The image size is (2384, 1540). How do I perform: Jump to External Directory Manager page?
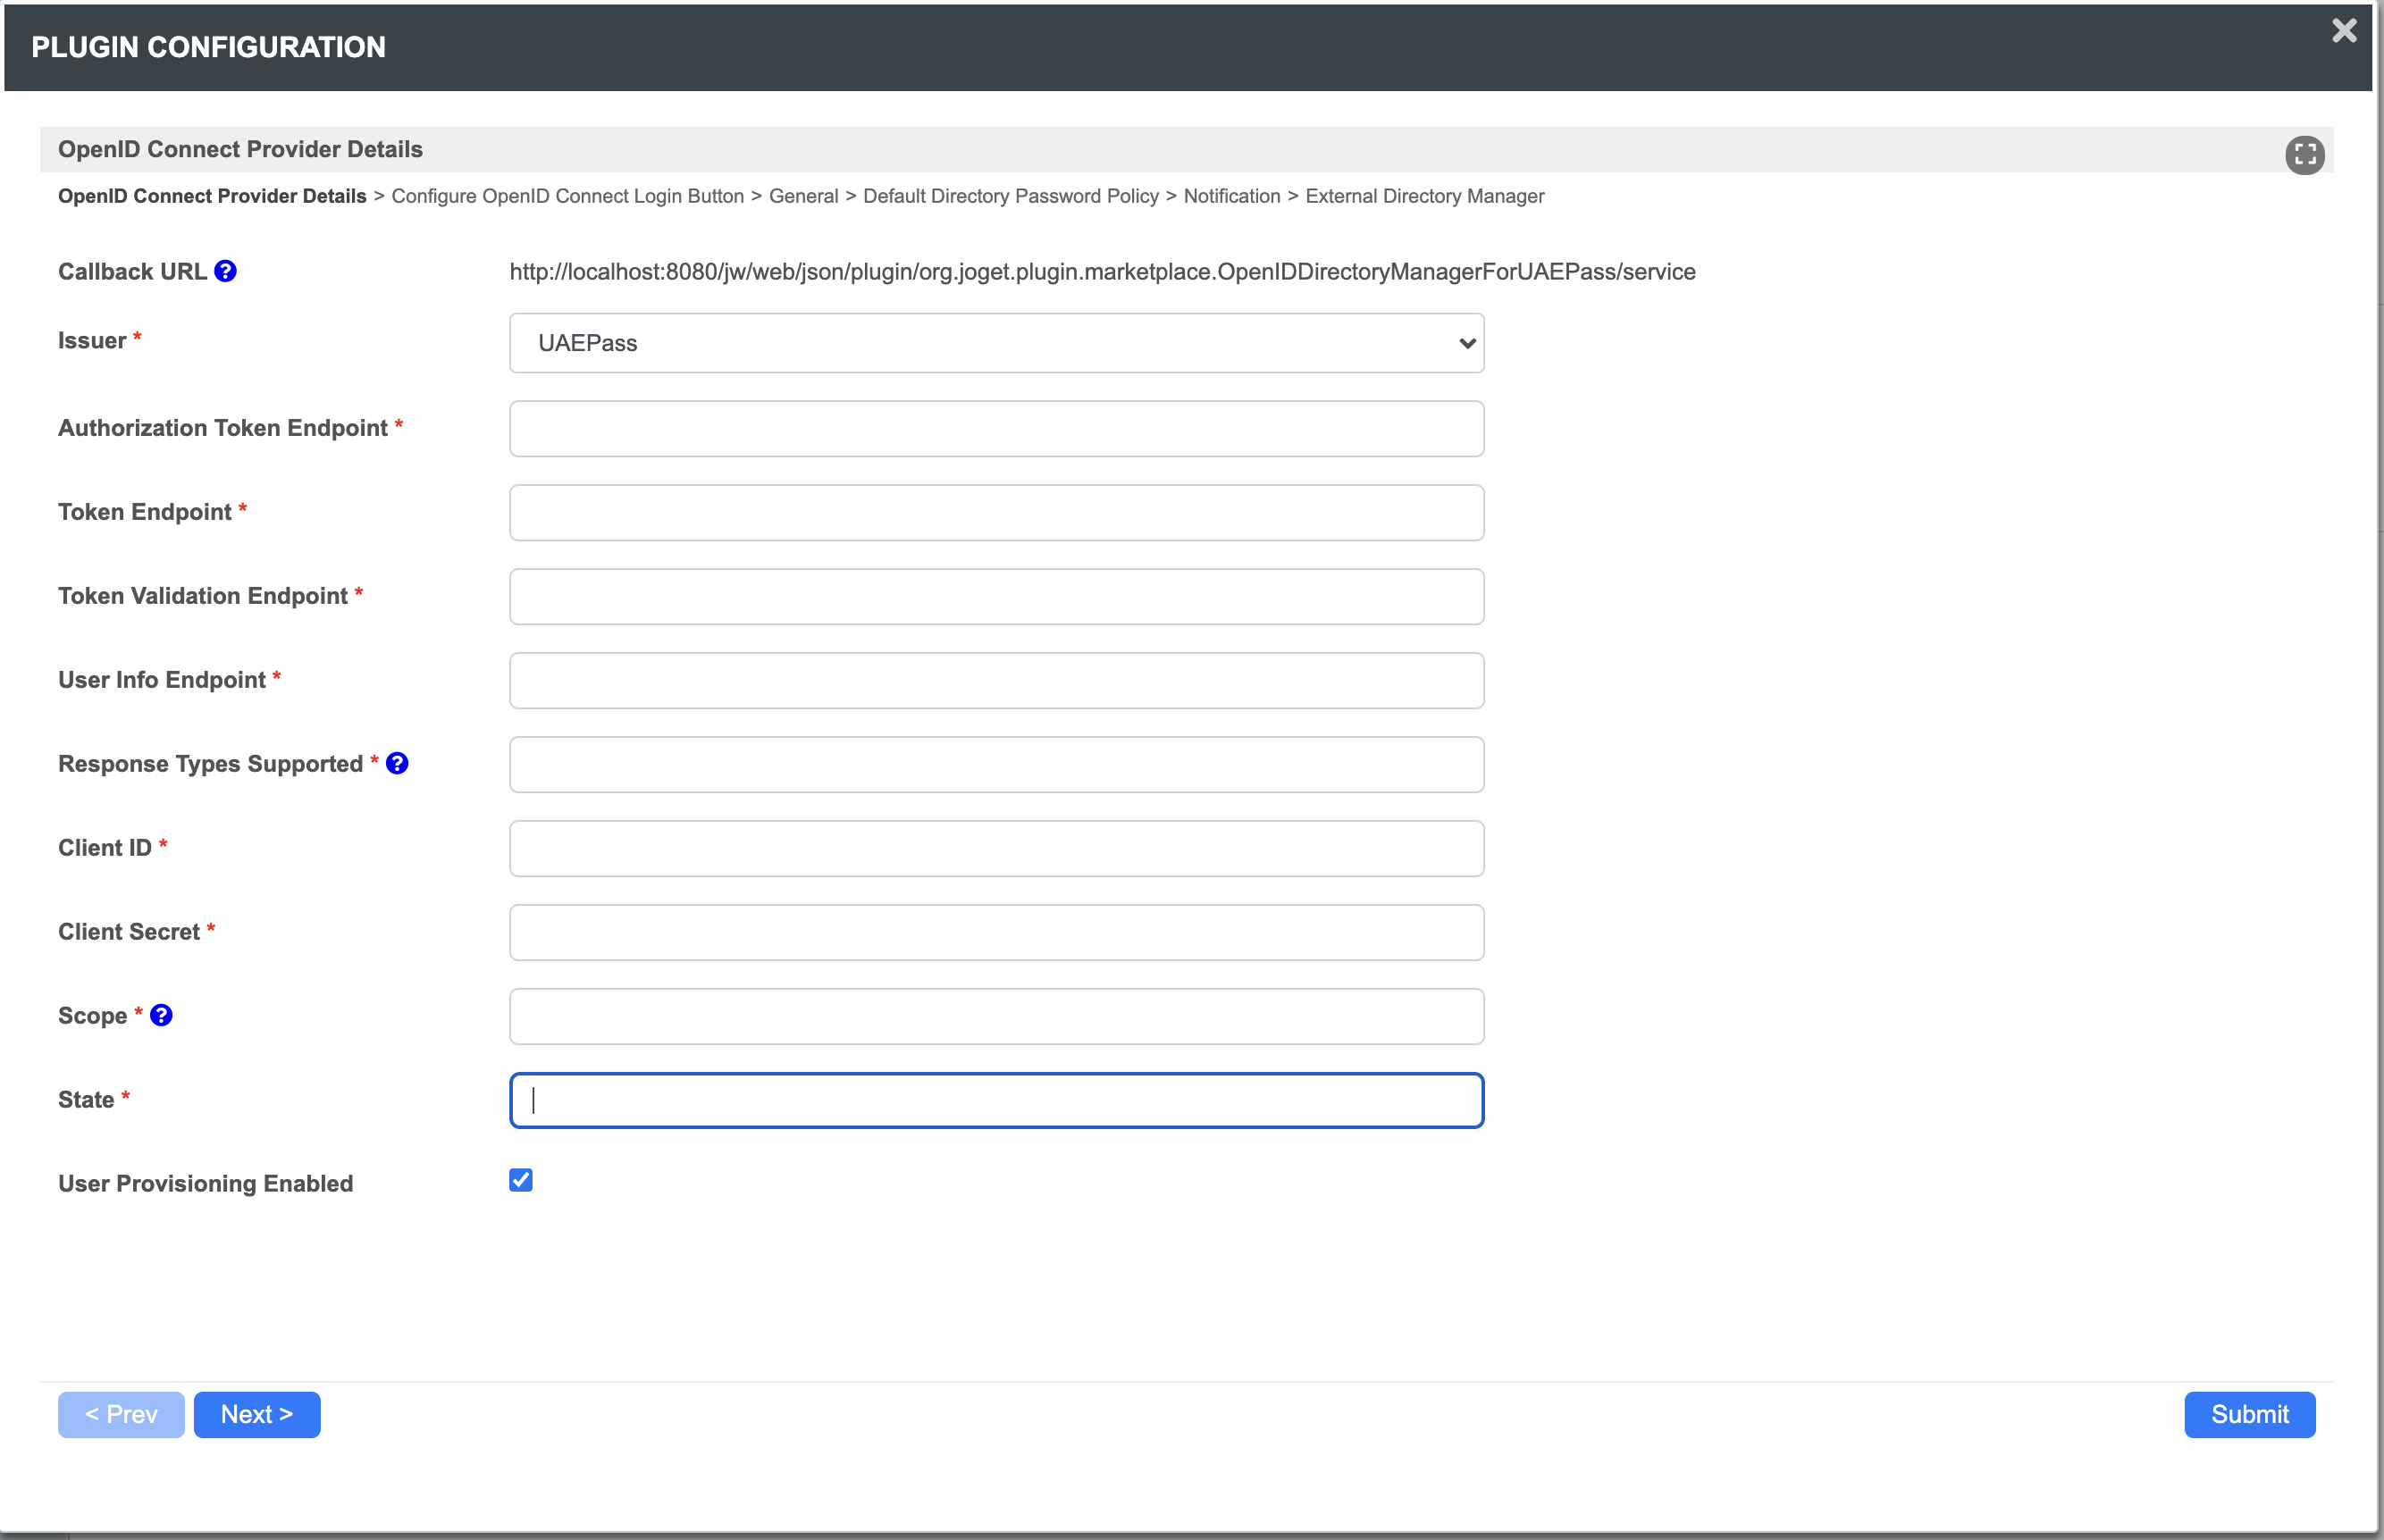(1424, 196)
